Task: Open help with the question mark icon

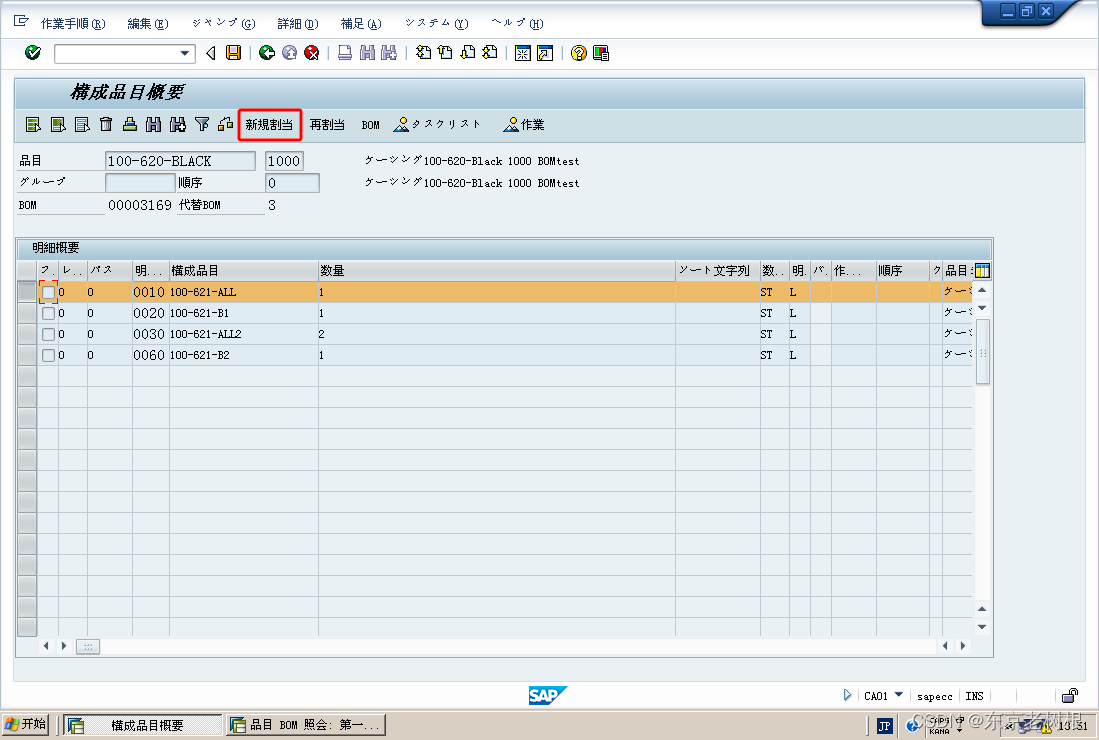Action: tap(578, 53)
